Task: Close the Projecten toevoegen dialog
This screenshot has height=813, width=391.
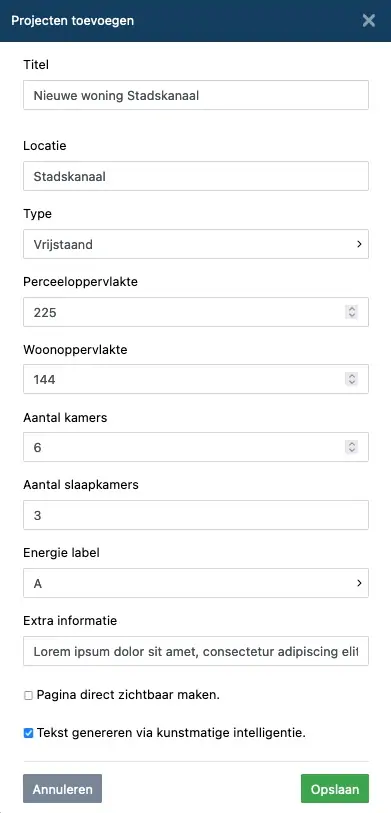Action: click(x=368, y=21)
